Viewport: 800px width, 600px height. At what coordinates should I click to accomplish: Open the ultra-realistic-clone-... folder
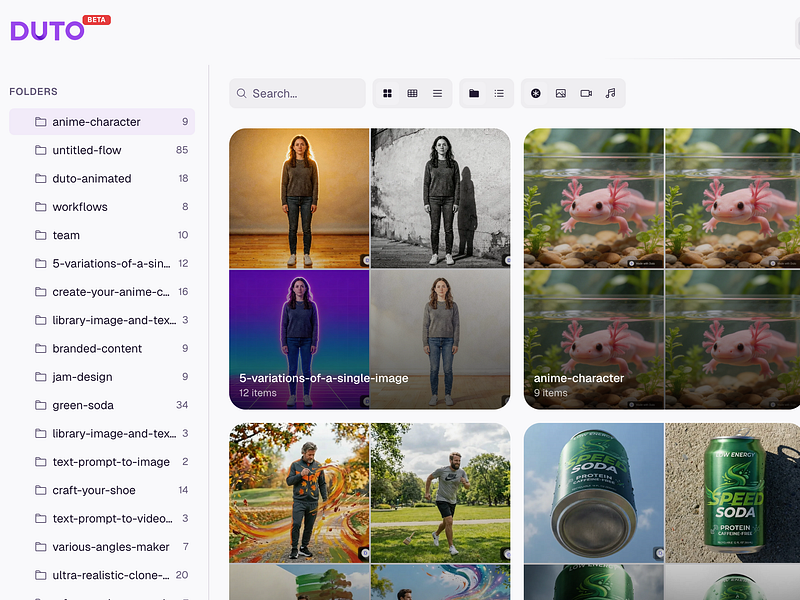coord(102,575)
